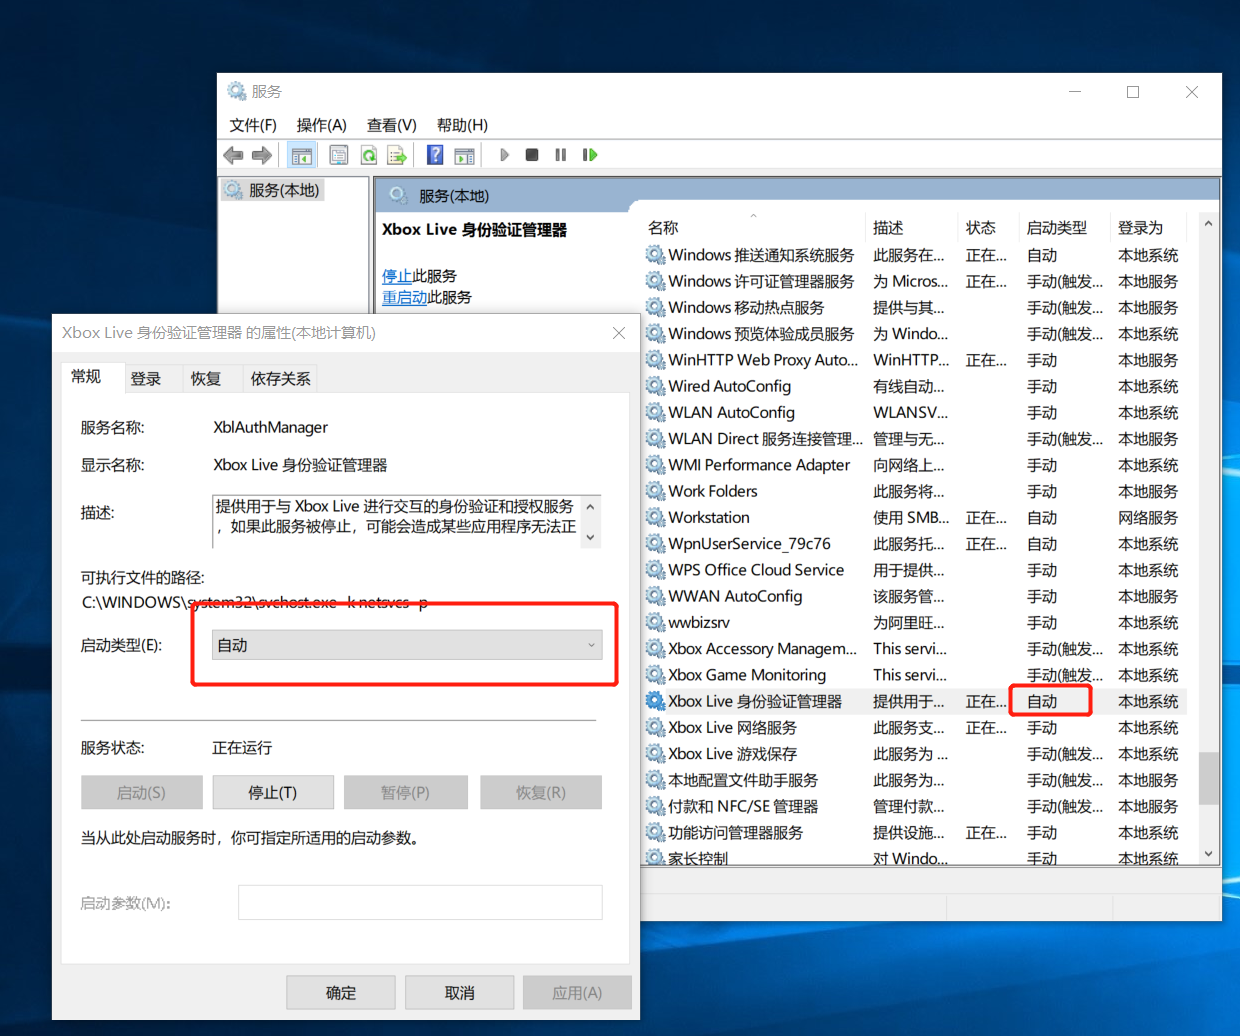The height and width of the screenshot is (1036, 1240).
Task: Click the Export List toolbar icon
Action: (397, 155)
